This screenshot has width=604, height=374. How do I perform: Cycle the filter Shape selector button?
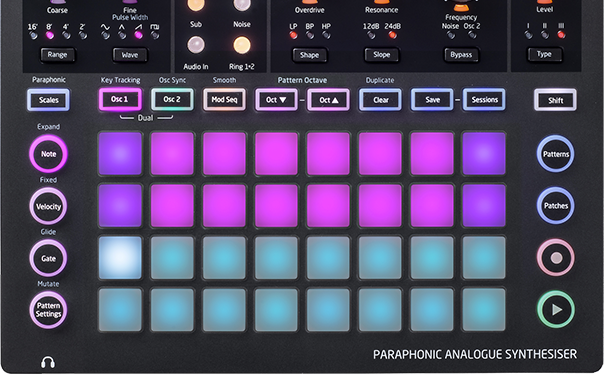pyautogui.click(x=310, y=55)
